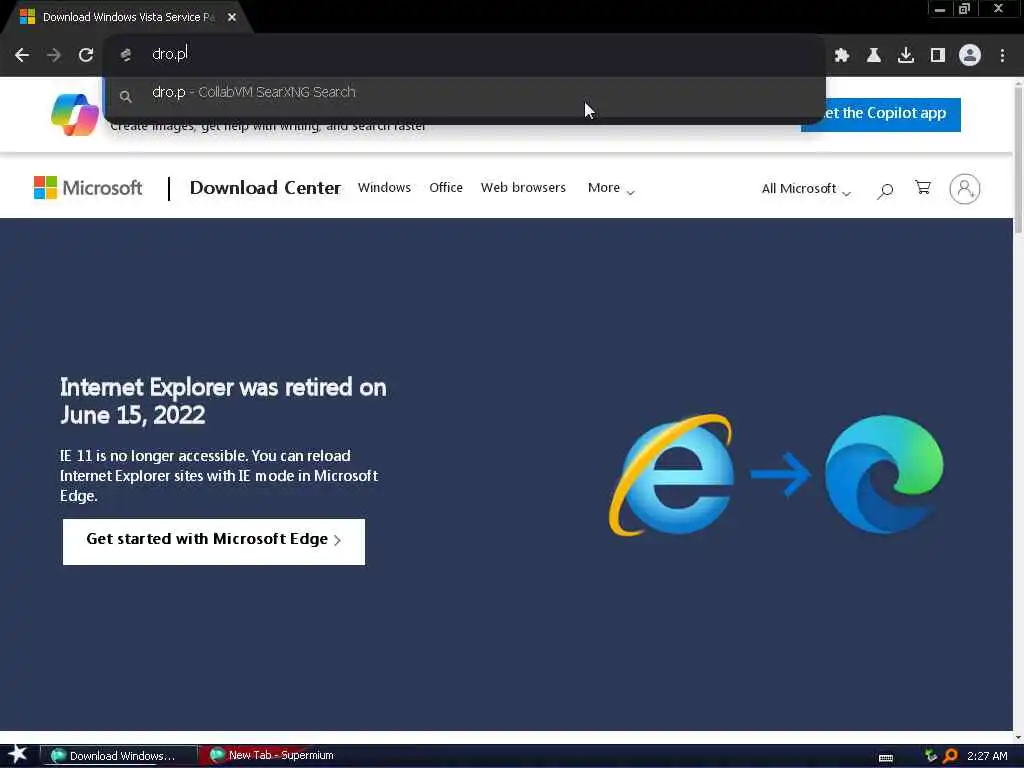
Task: Click the forward navigation arrow
Action: 54,55
